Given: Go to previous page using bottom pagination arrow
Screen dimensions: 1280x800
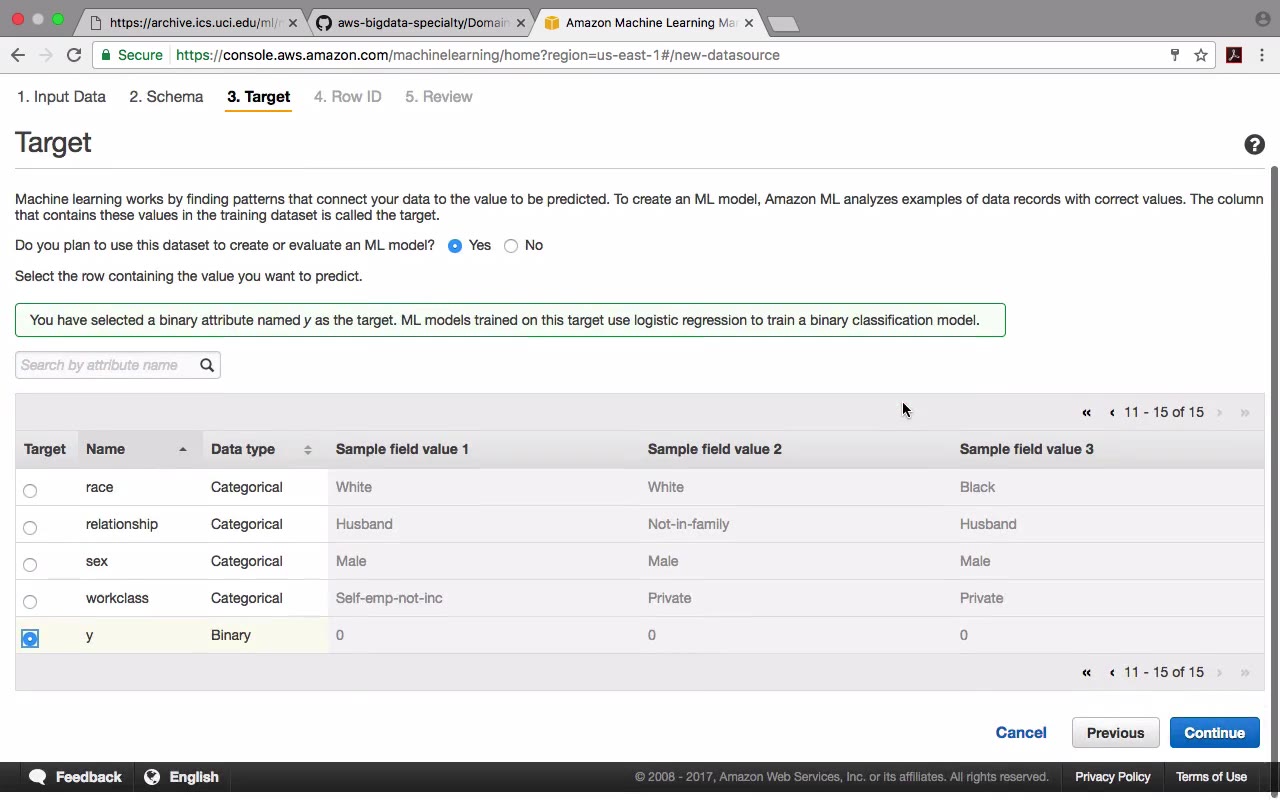Looking at the screenshot, I should [x=1112, y=672].
